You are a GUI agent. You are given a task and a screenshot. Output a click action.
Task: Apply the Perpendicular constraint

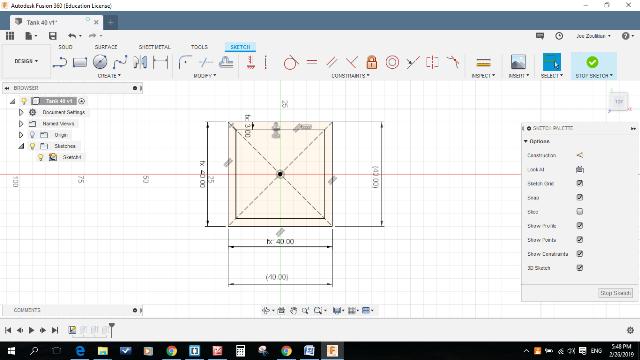coord(352,62)
